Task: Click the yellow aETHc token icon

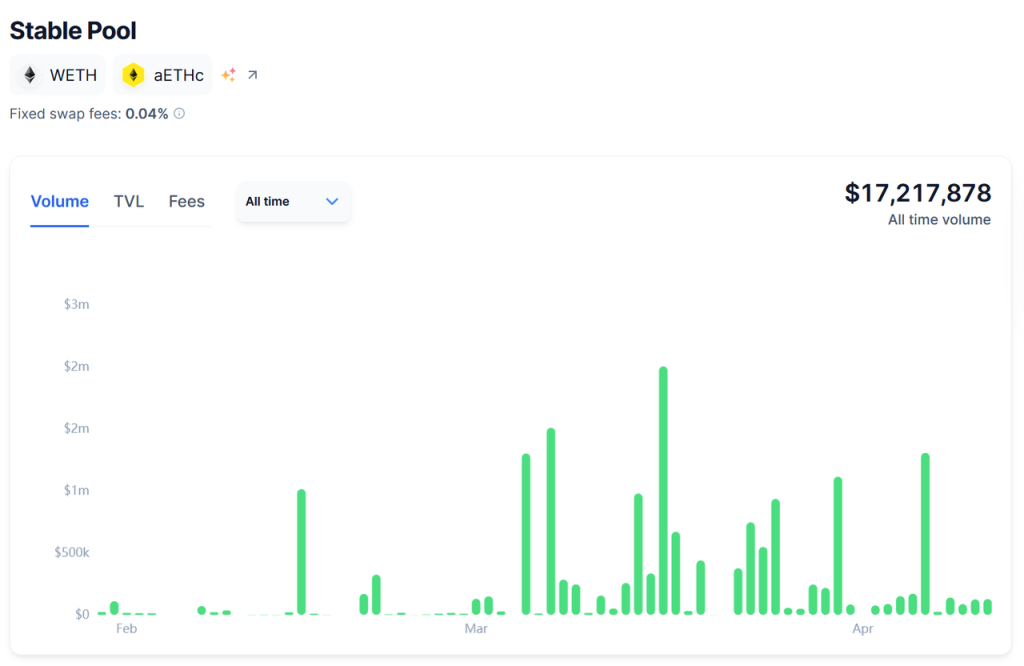Action: 133,75
